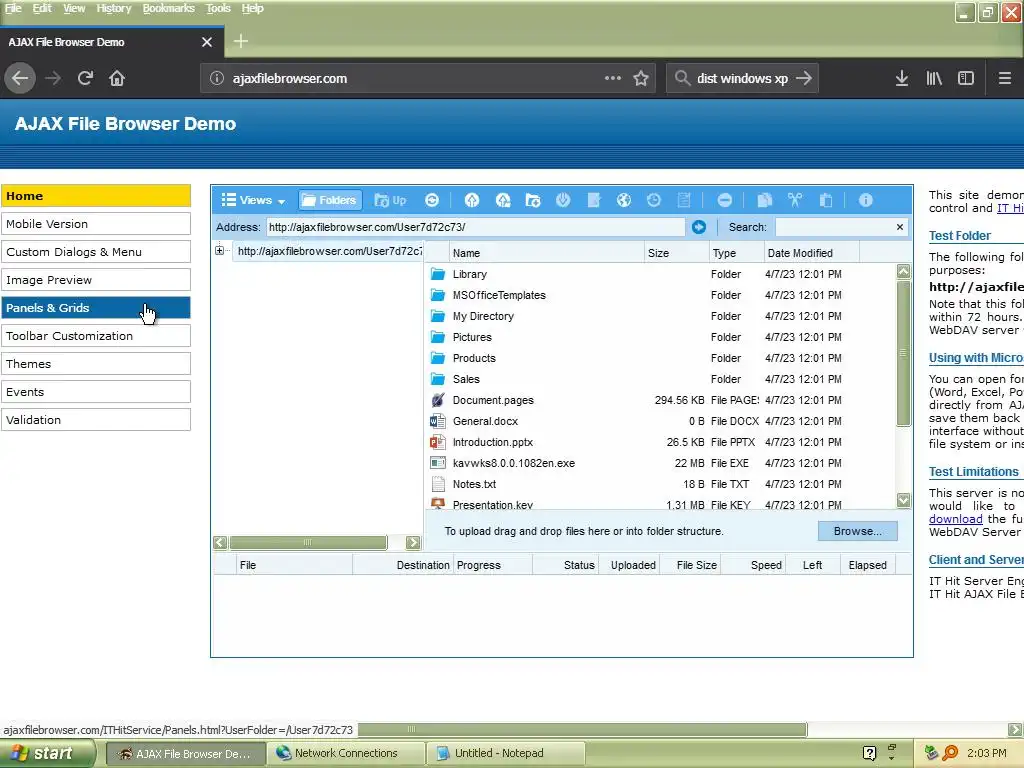This screenshot has height=768, width=1024.
Task: Open Custom Dialogs & Menu page
Action: pyautogui.click(x=96, y=252)
